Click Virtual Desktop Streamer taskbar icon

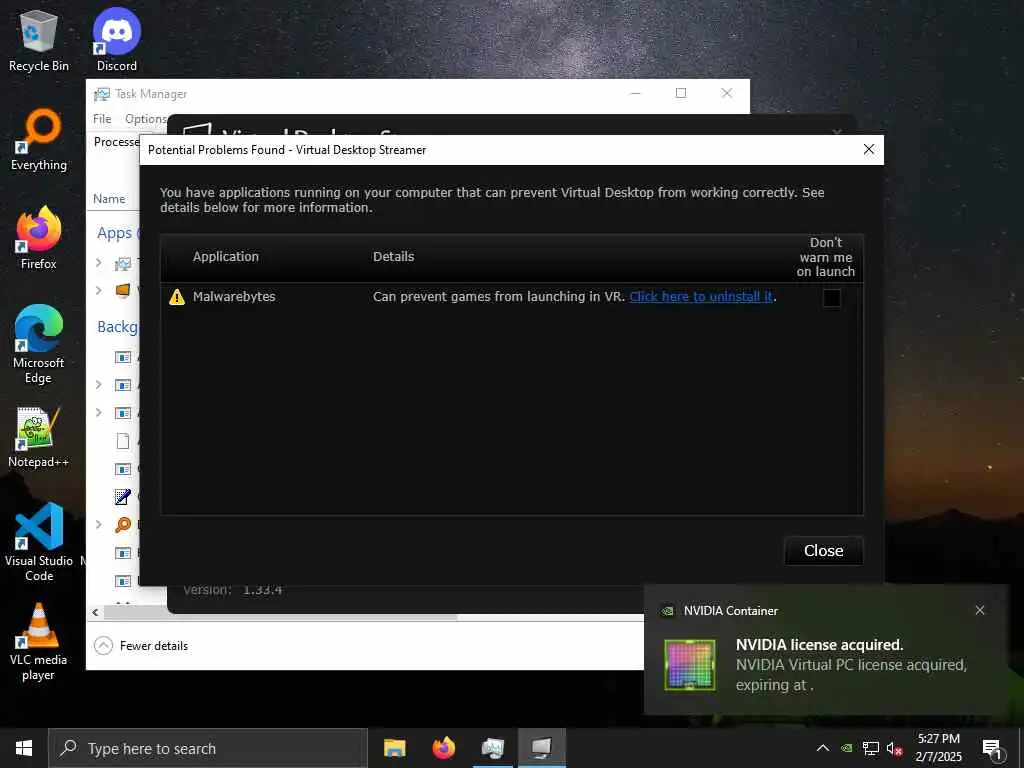541,748
